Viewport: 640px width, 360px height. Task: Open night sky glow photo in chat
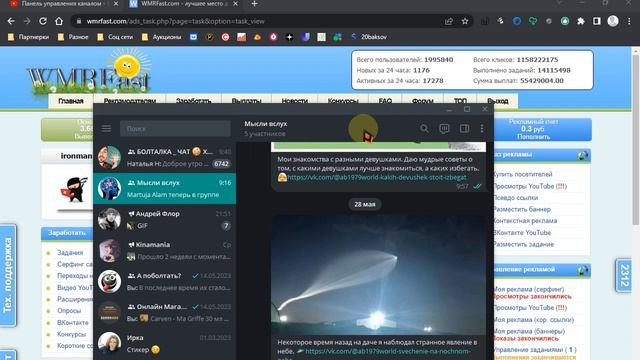[378, 275]
